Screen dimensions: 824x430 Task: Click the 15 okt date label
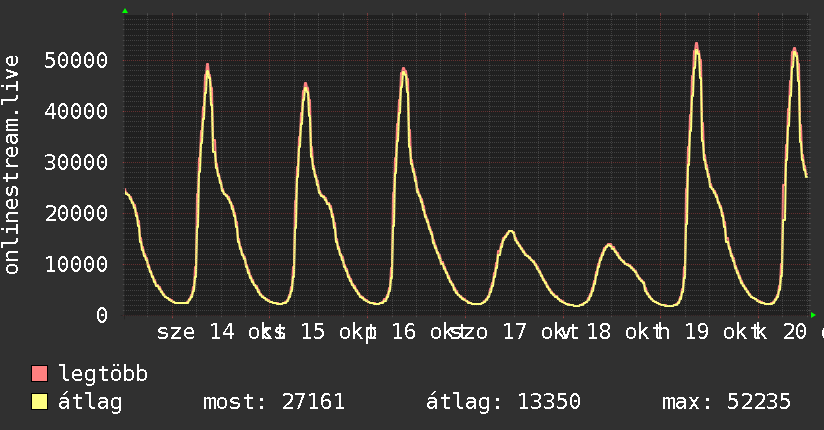pyautogui.click(x=336, y=332)
